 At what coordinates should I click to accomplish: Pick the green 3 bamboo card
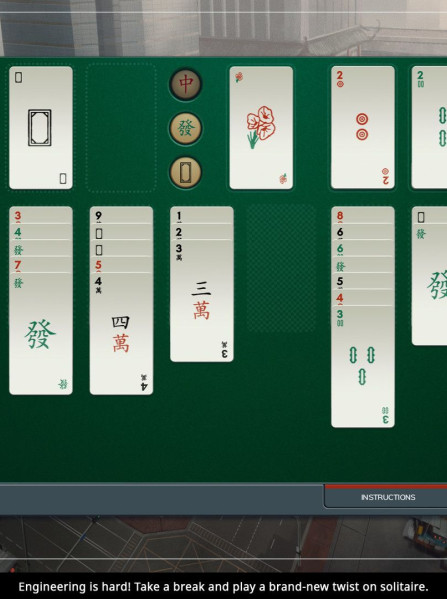coord(363,367)
